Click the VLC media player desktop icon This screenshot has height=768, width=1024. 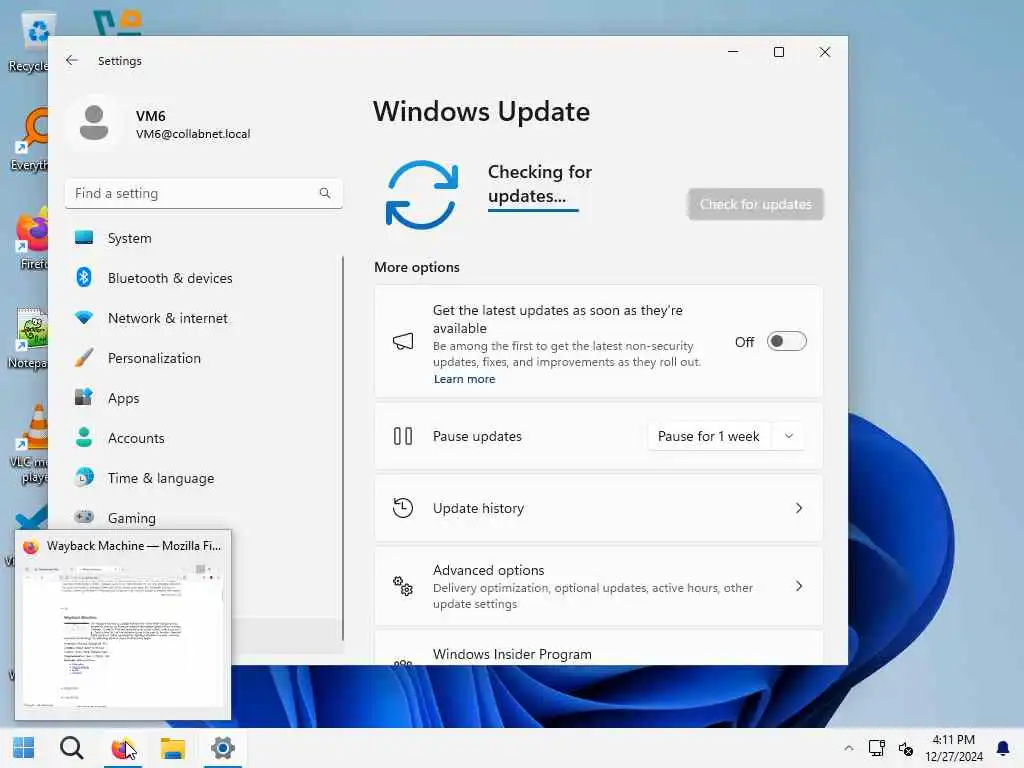click(x=29, y=444)
